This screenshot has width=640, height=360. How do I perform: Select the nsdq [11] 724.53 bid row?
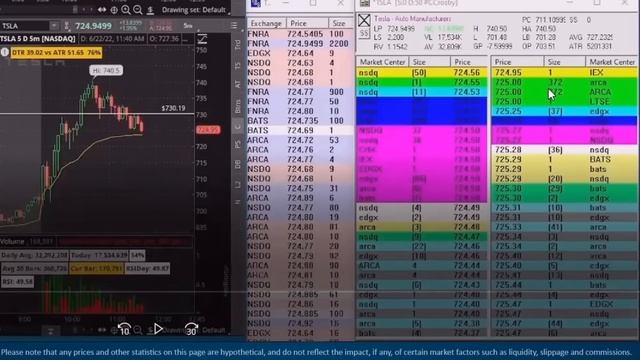tap(422, 92)
